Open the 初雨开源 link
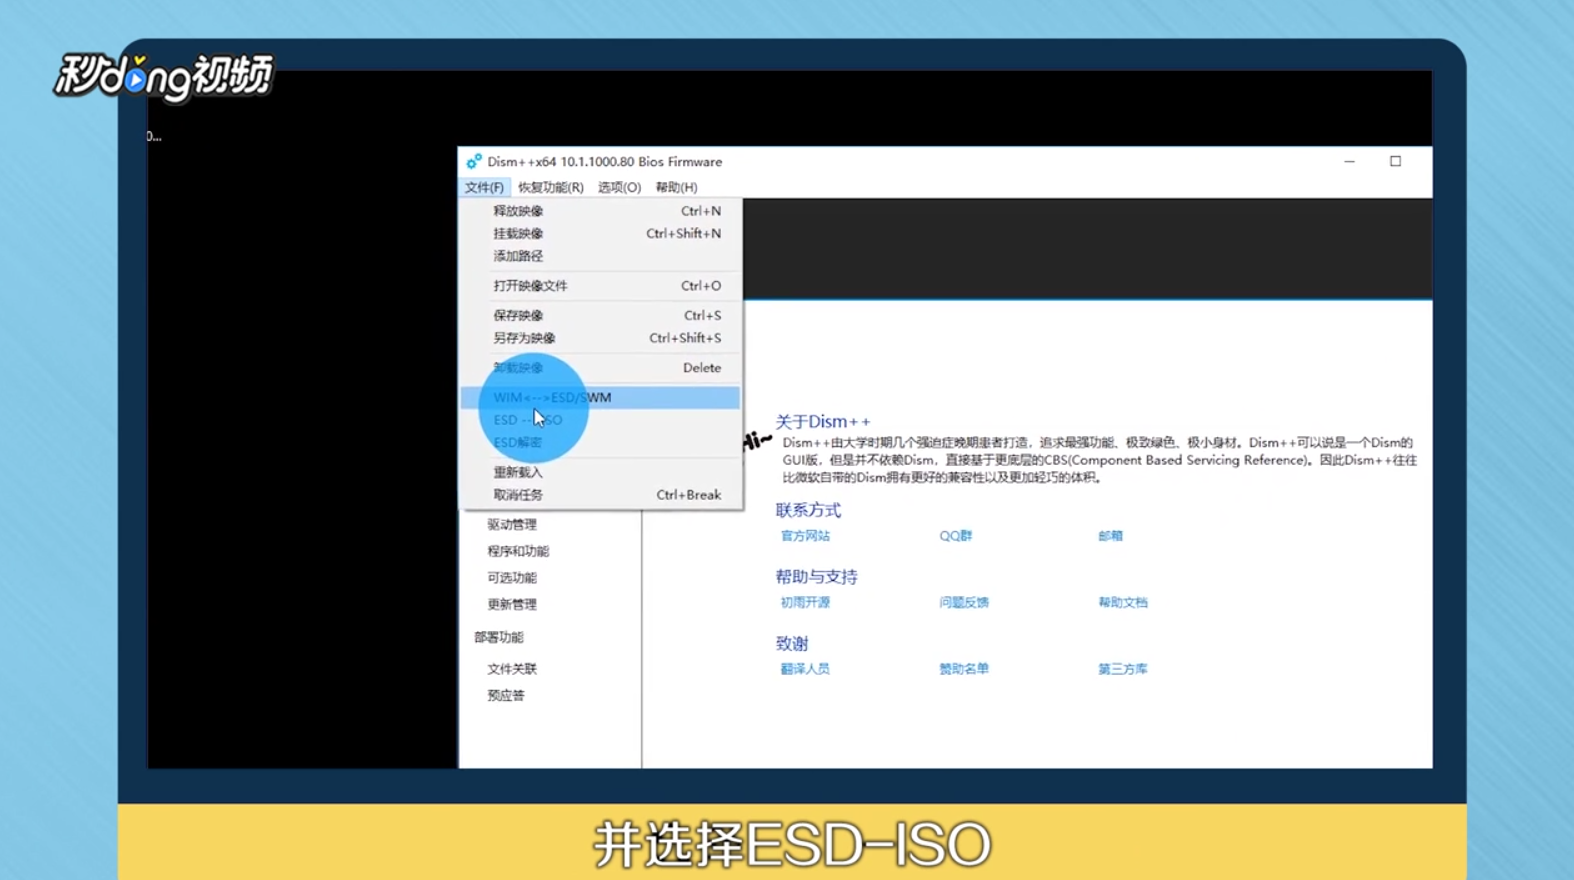Viewport: 1574px width, 880px height. (805, 602)
